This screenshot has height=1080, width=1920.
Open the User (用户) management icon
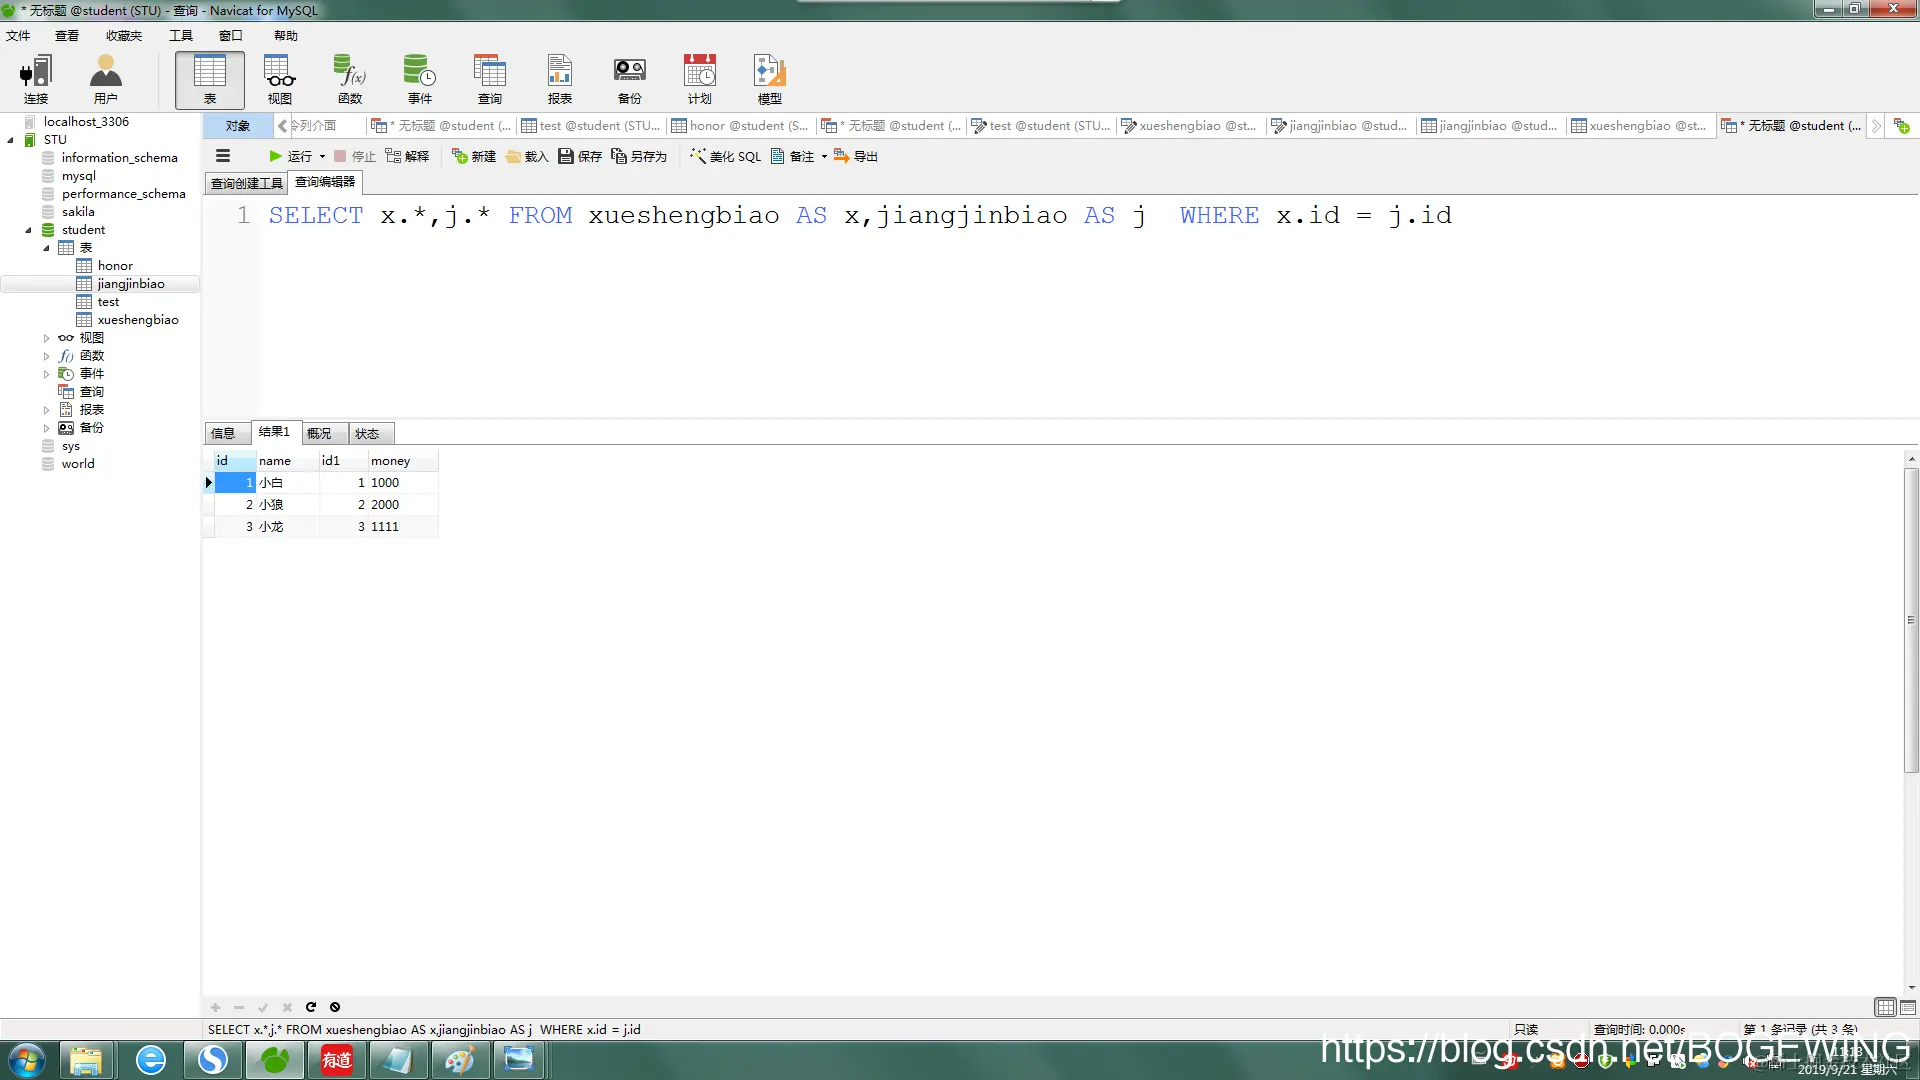105,80
